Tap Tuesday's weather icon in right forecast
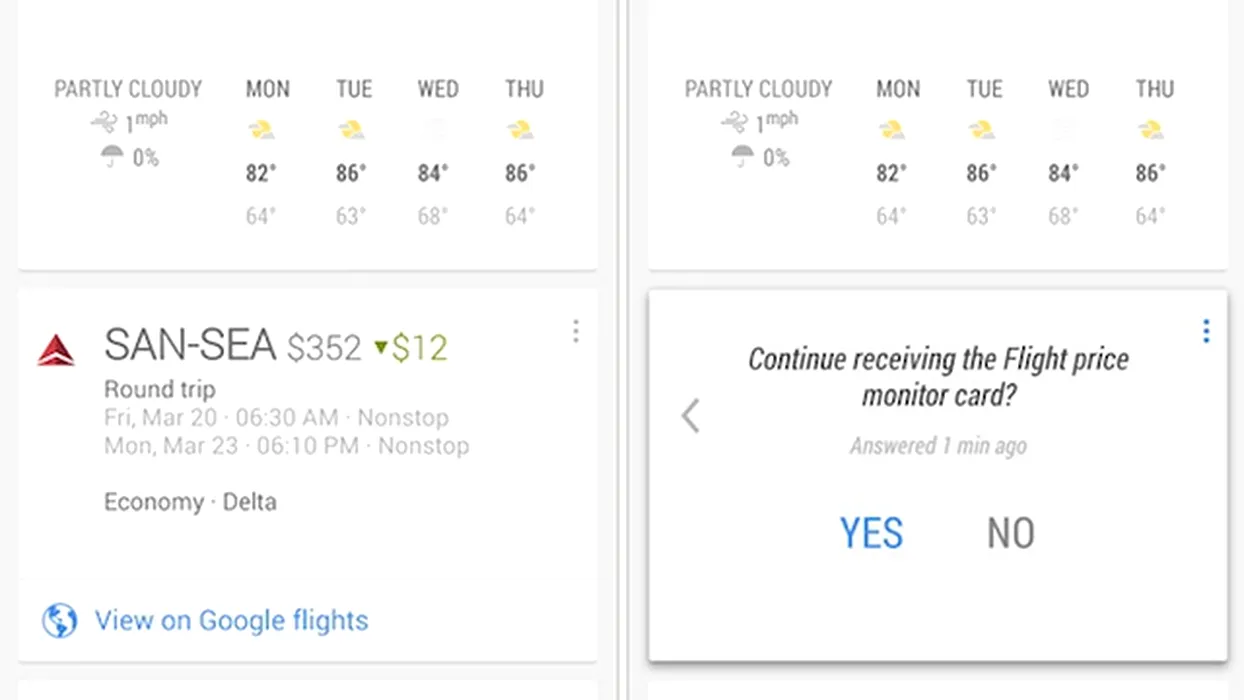The image size is (1244, 700). click(x=982, y=130)
